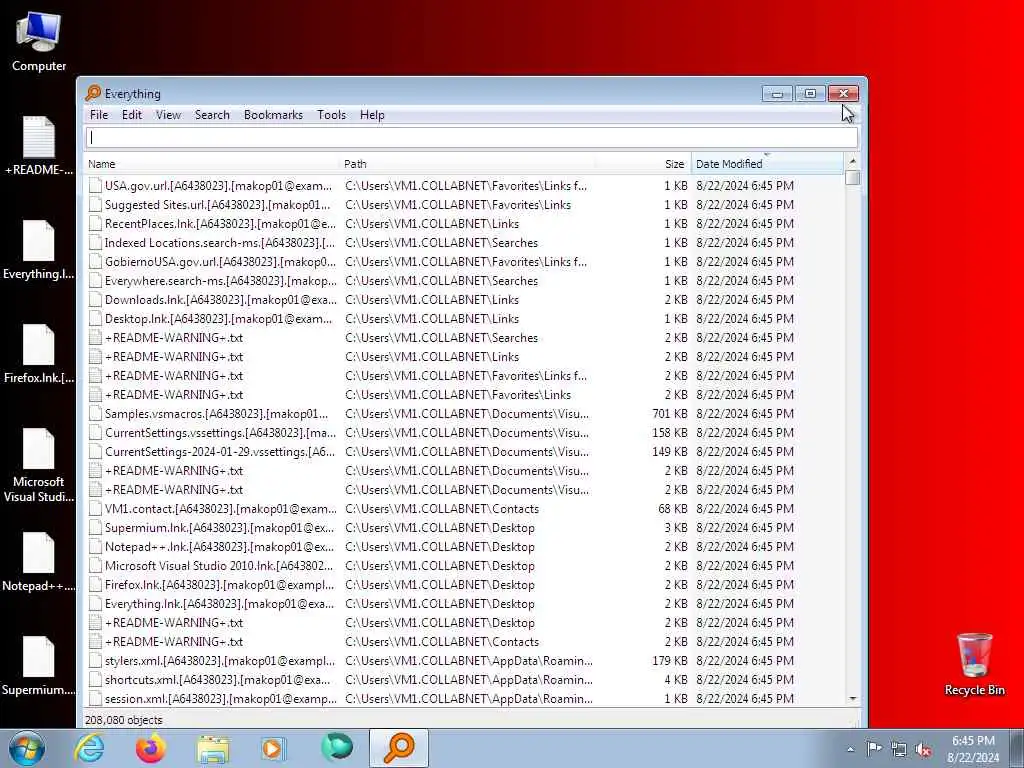This screenshot has height=768, width=1024.
Task: Sort by the Name column header
Action: (x=212, y=164)
